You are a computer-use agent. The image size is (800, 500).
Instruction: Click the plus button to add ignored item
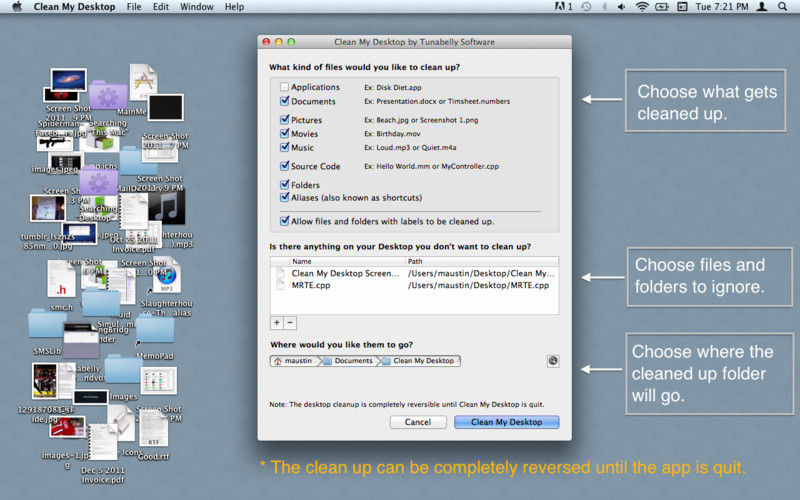[x=277, y=322]
